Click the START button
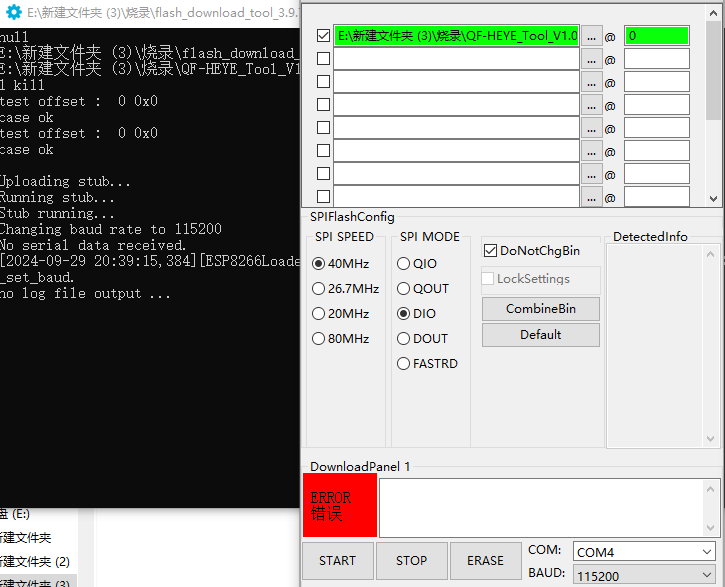 pyautogui.click(x=338, y=561)
